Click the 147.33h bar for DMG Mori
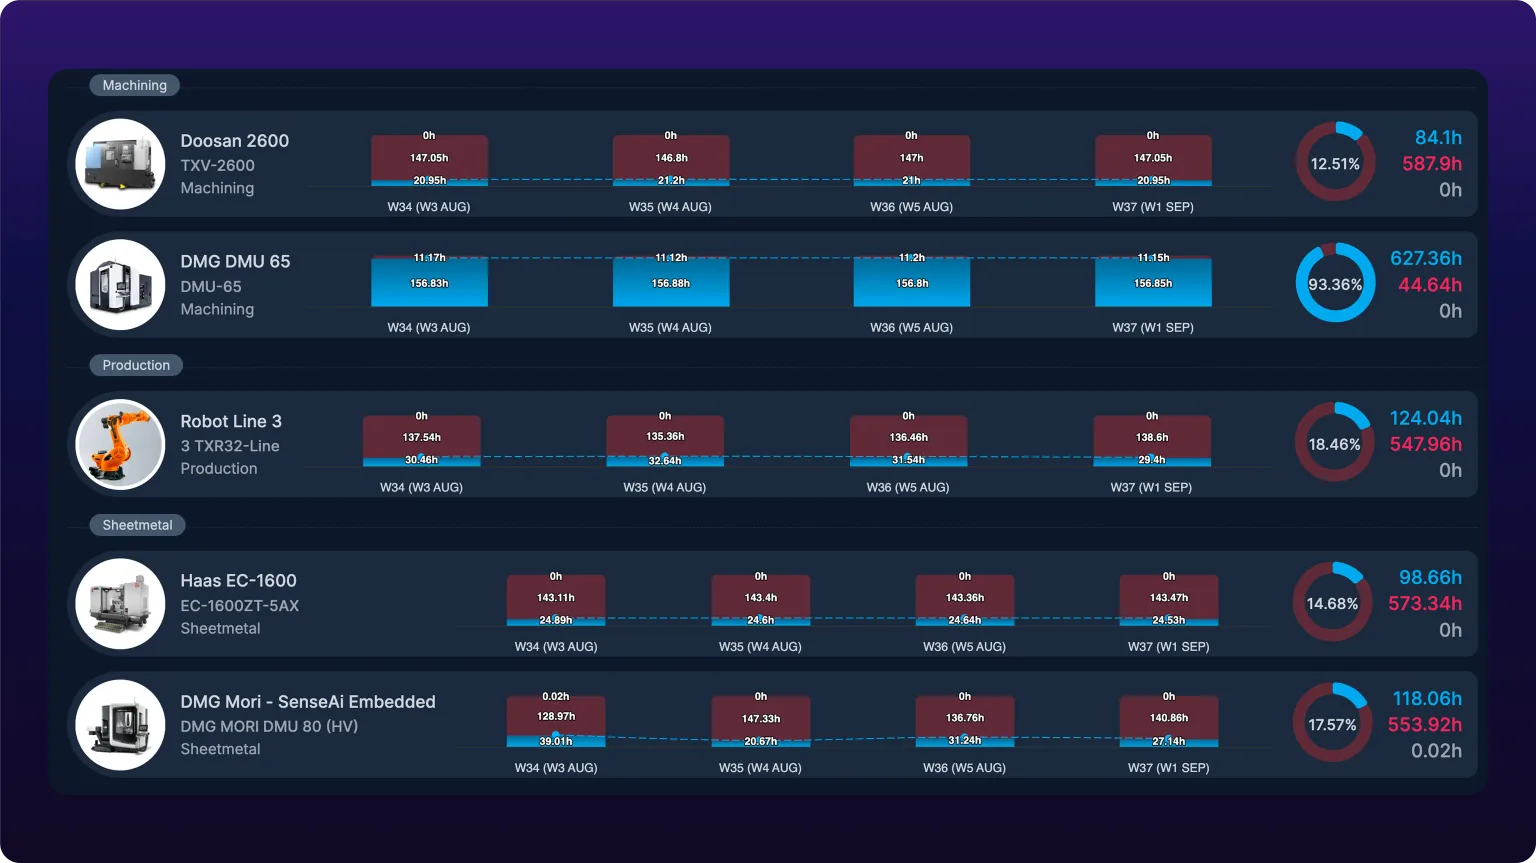This screenshot has width=1536, height=863. click(761, 719)
